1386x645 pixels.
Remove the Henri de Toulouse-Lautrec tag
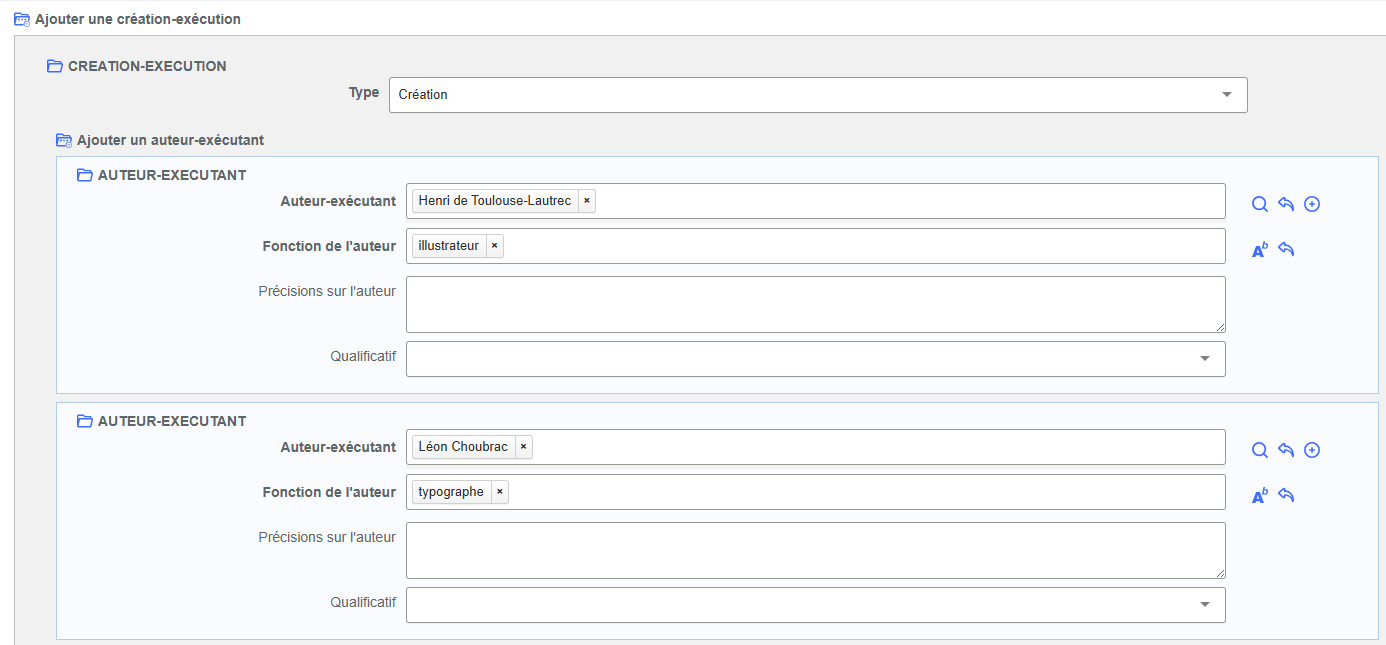coord(587,201)
